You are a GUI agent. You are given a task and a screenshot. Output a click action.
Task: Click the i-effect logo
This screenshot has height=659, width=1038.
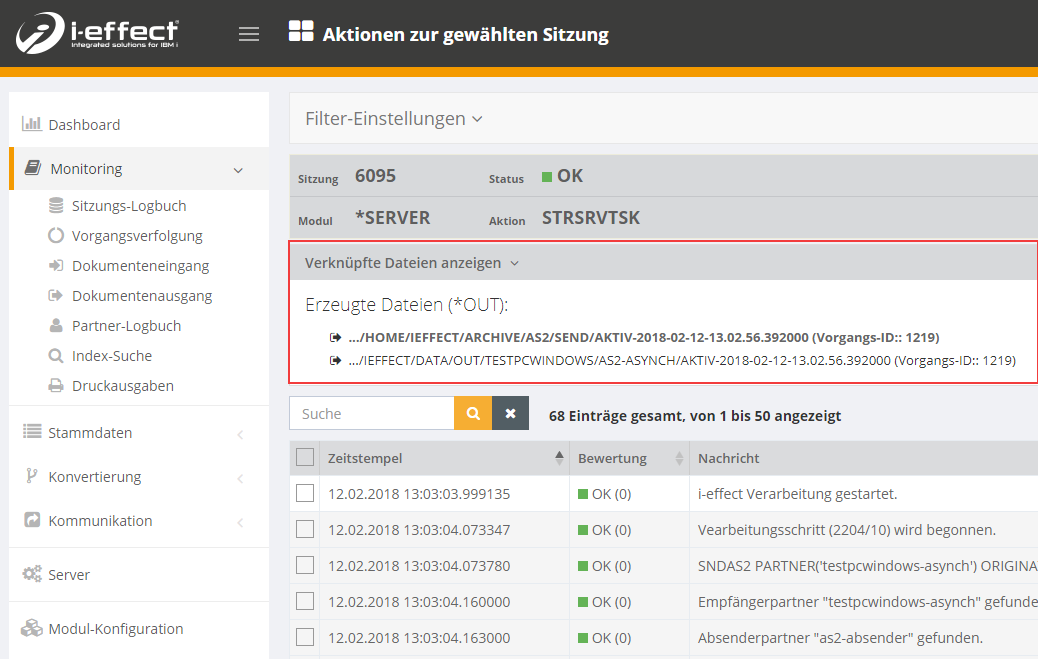click(x=97, y=34)
